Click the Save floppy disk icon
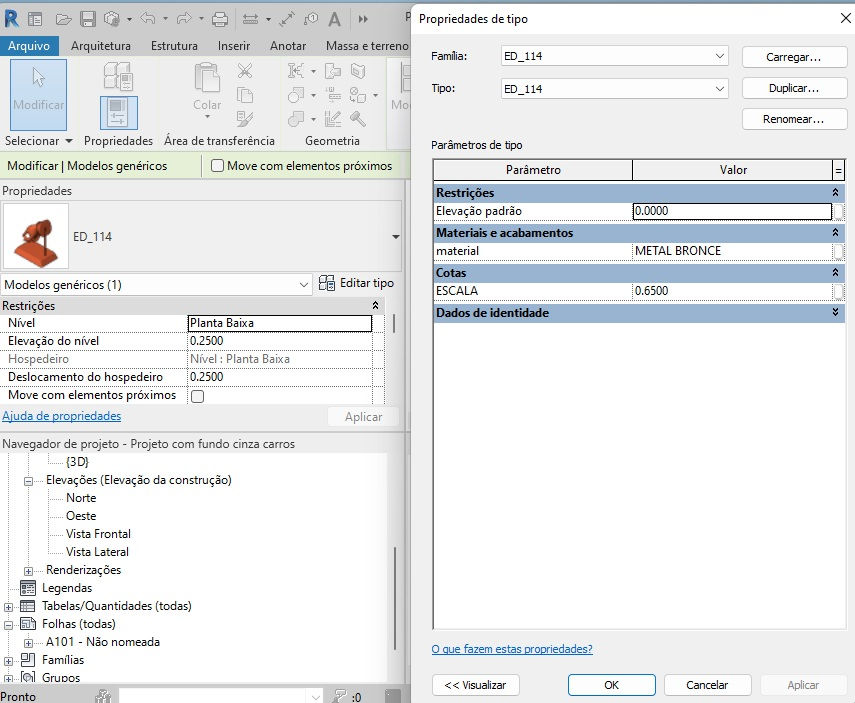 click(88, 20)
